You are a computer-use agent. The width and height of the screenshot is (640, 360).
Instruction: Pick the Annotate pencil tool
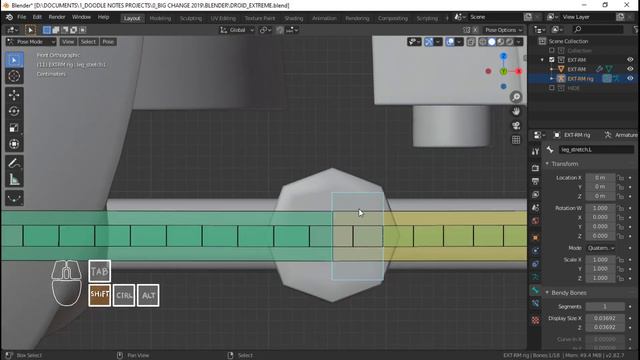tap(14, 163)
